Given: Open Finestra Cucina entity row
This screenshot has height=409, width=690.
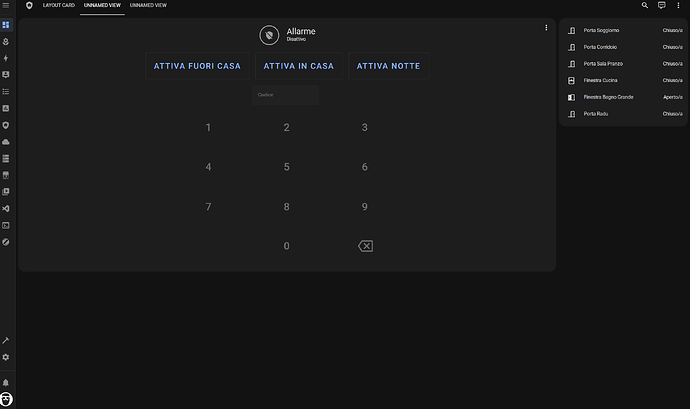Looking at the screenshot, I should click(624, 81).
